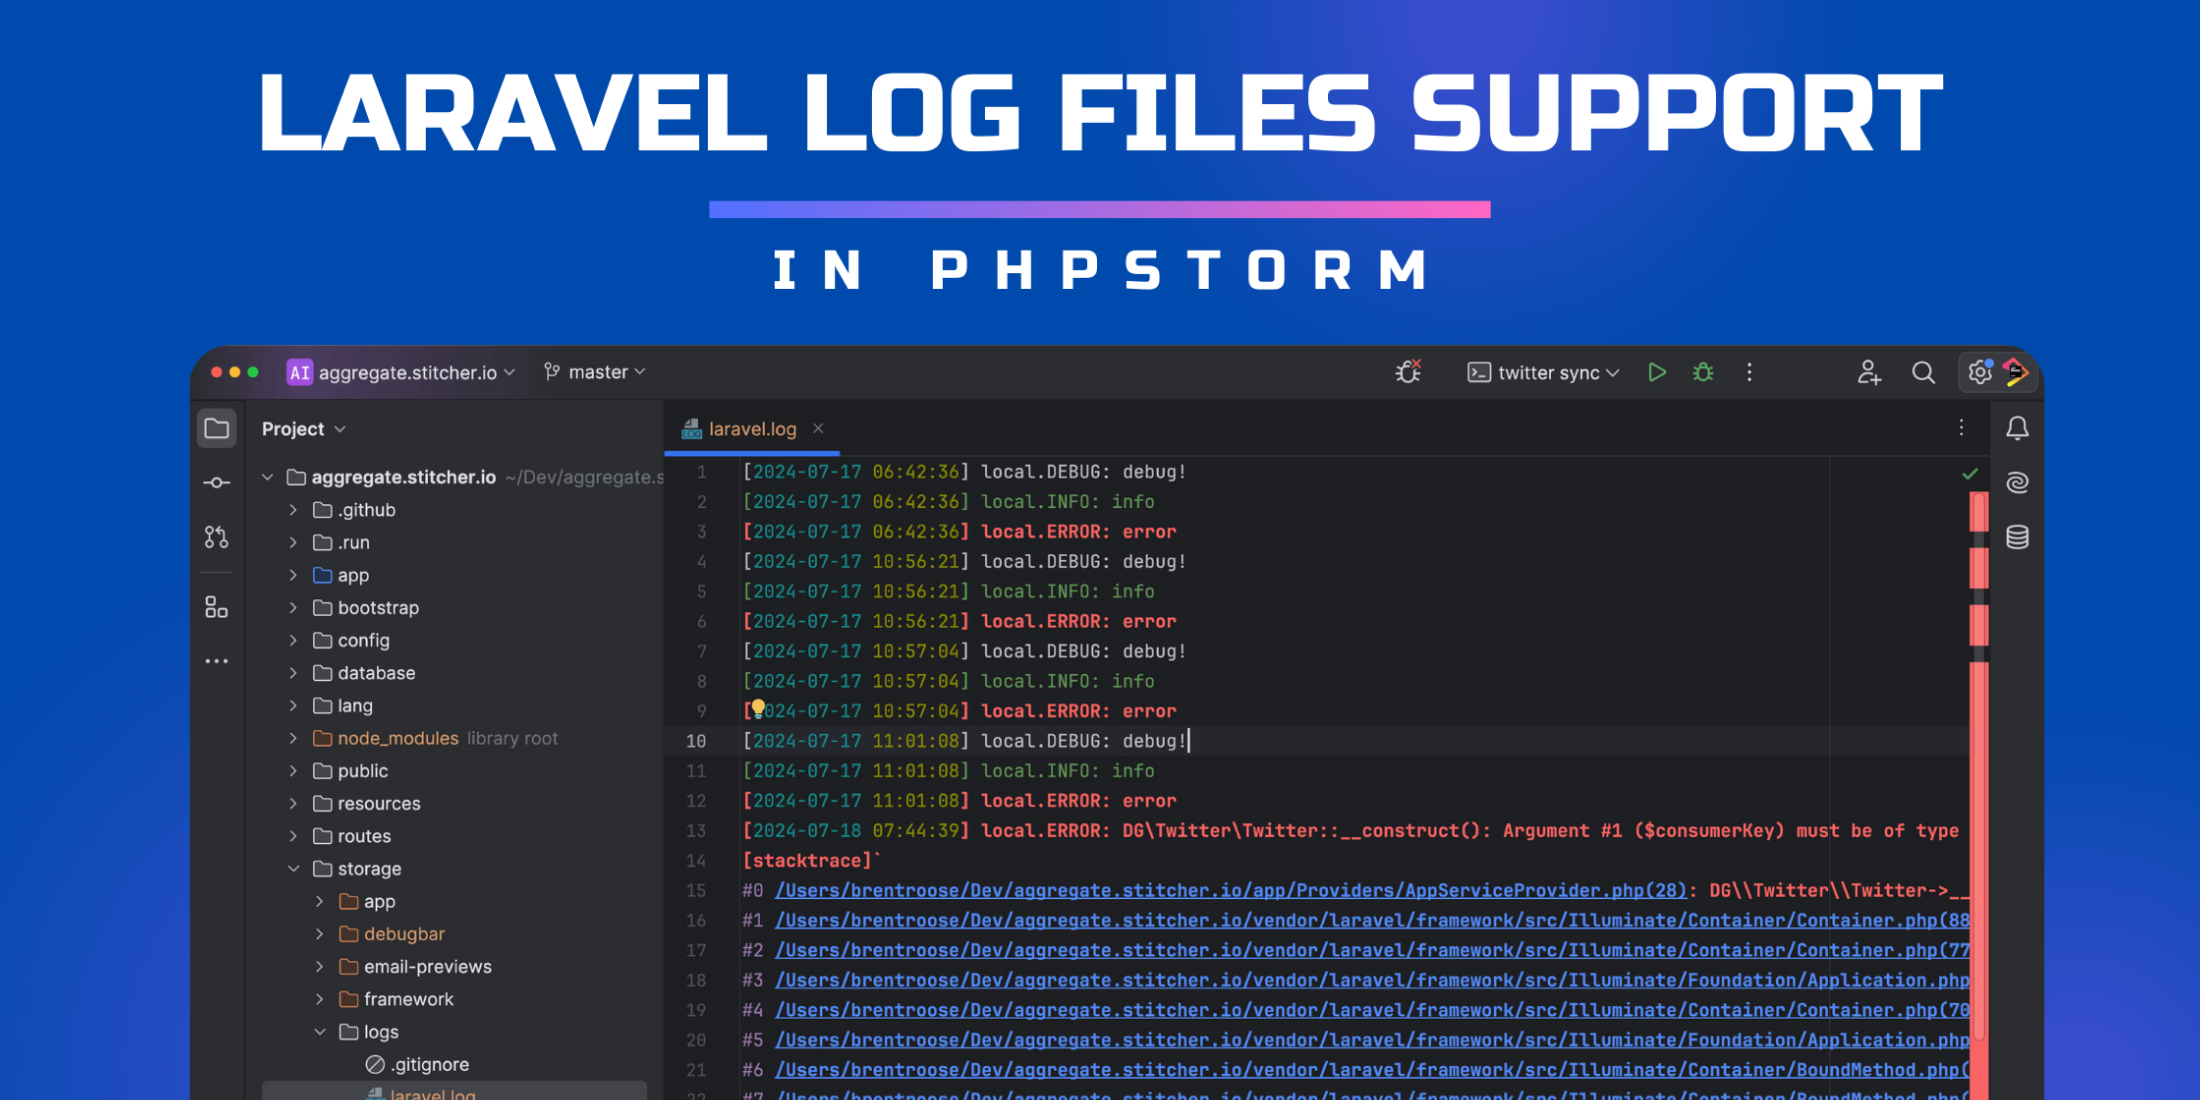This screenshot has width=2200, height=1100.
Task: Open the Pull Requests tool window icon
Action: coord(216,537)
